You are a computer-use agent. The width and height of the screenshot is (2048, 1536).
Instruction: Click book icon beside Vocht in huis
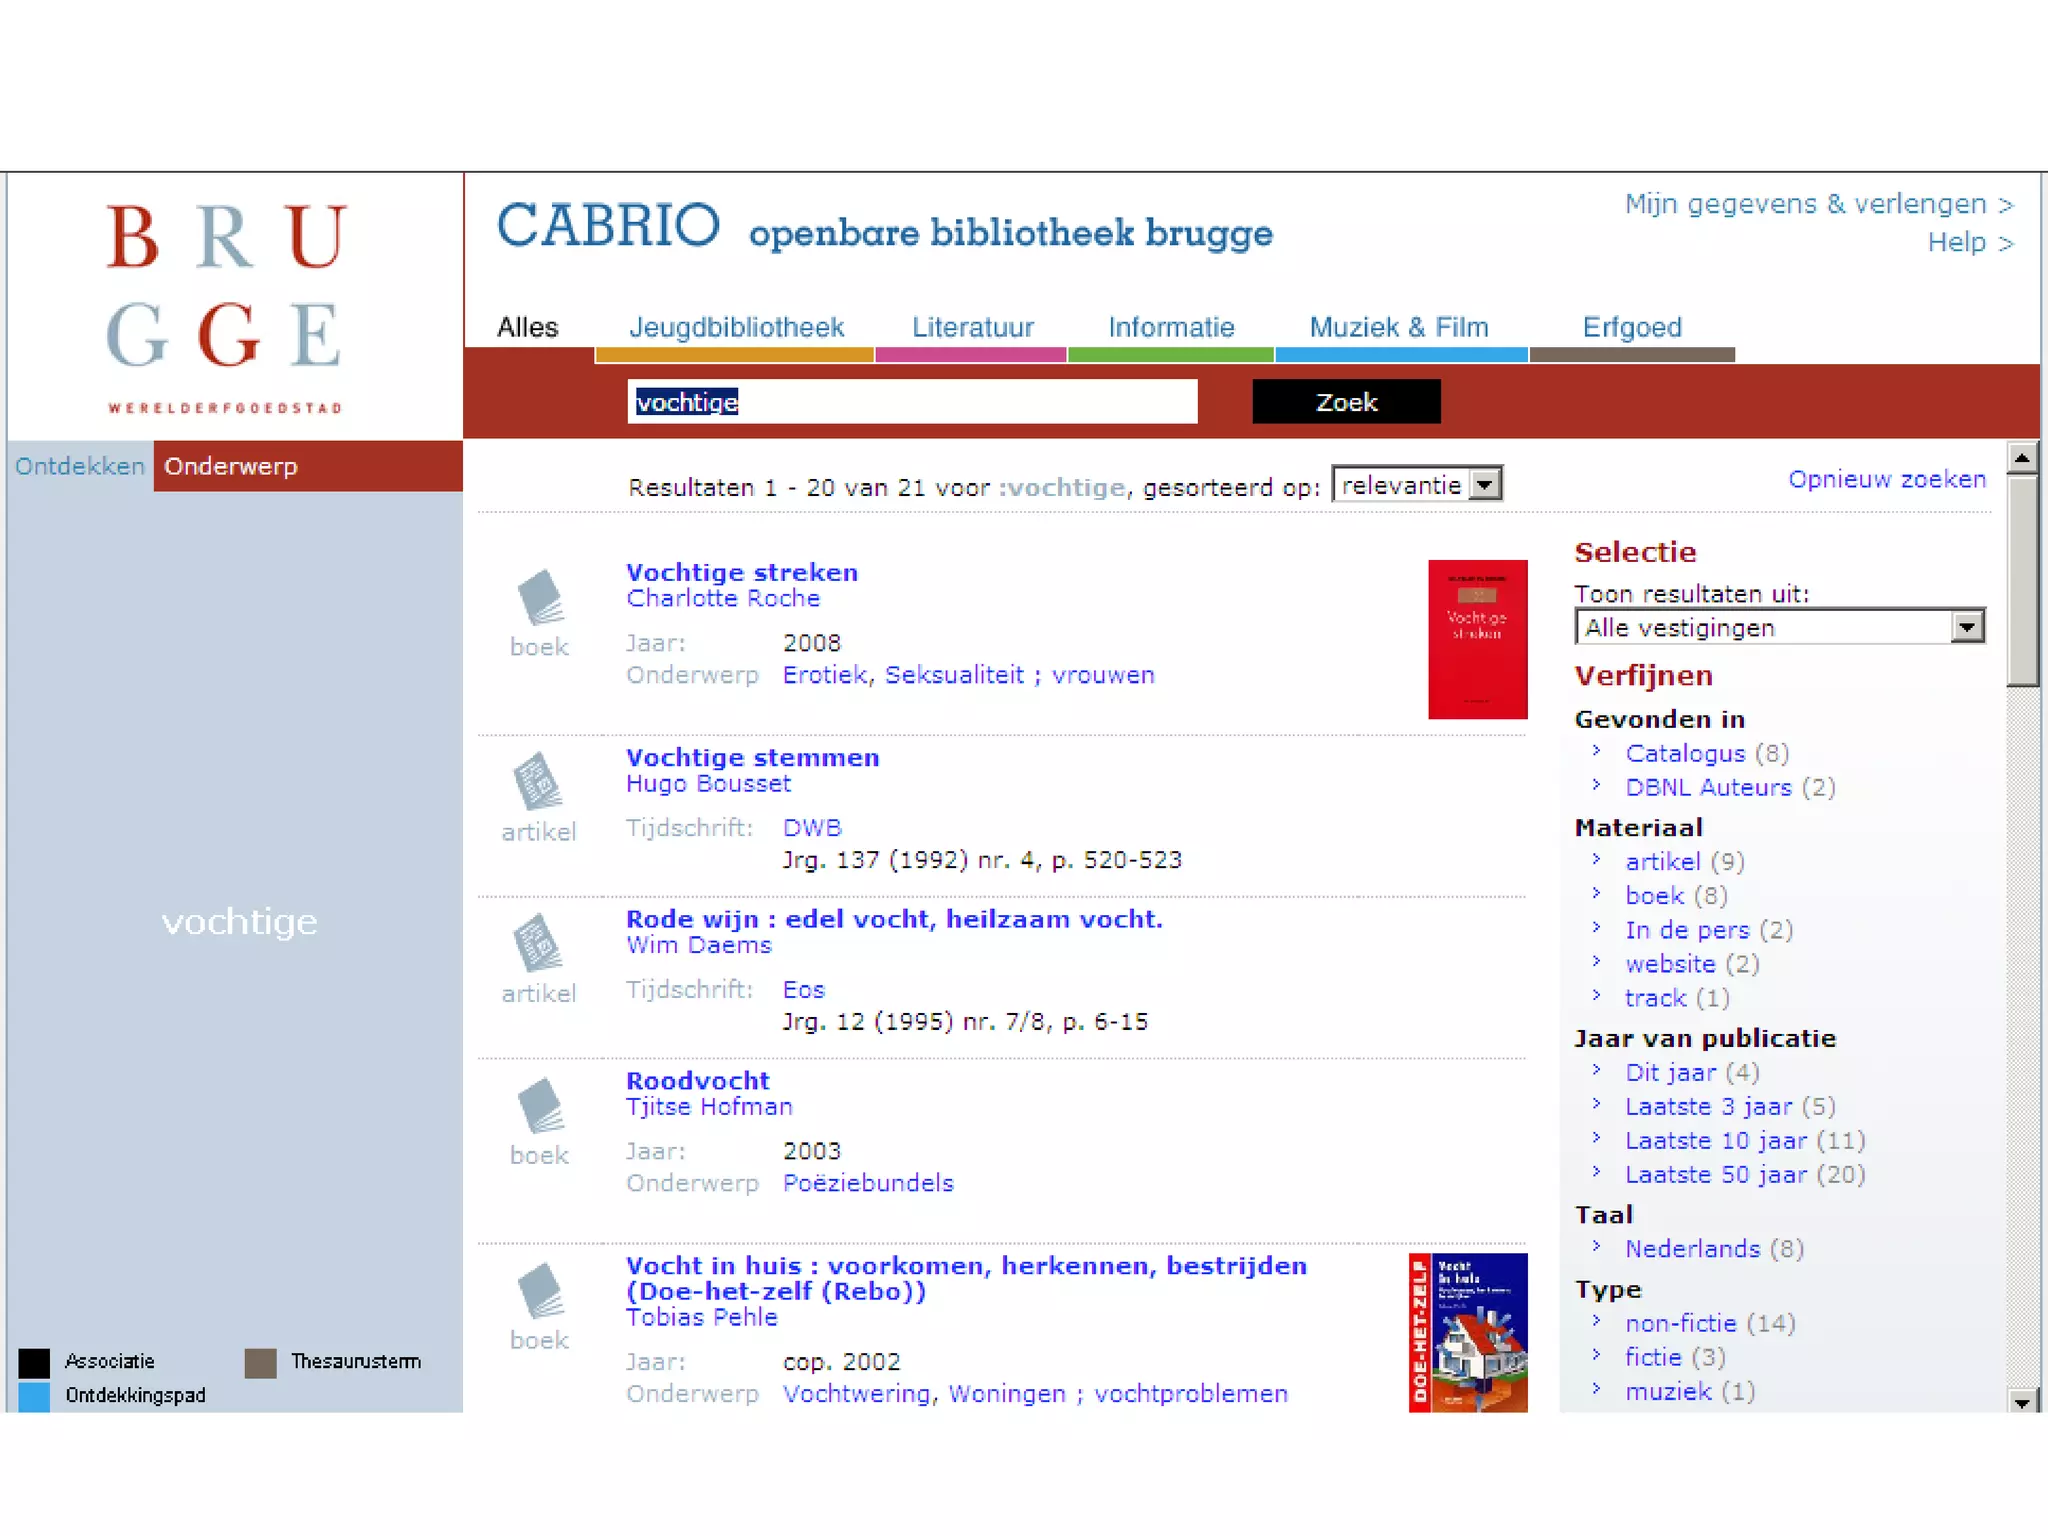tap(540, 1291)
